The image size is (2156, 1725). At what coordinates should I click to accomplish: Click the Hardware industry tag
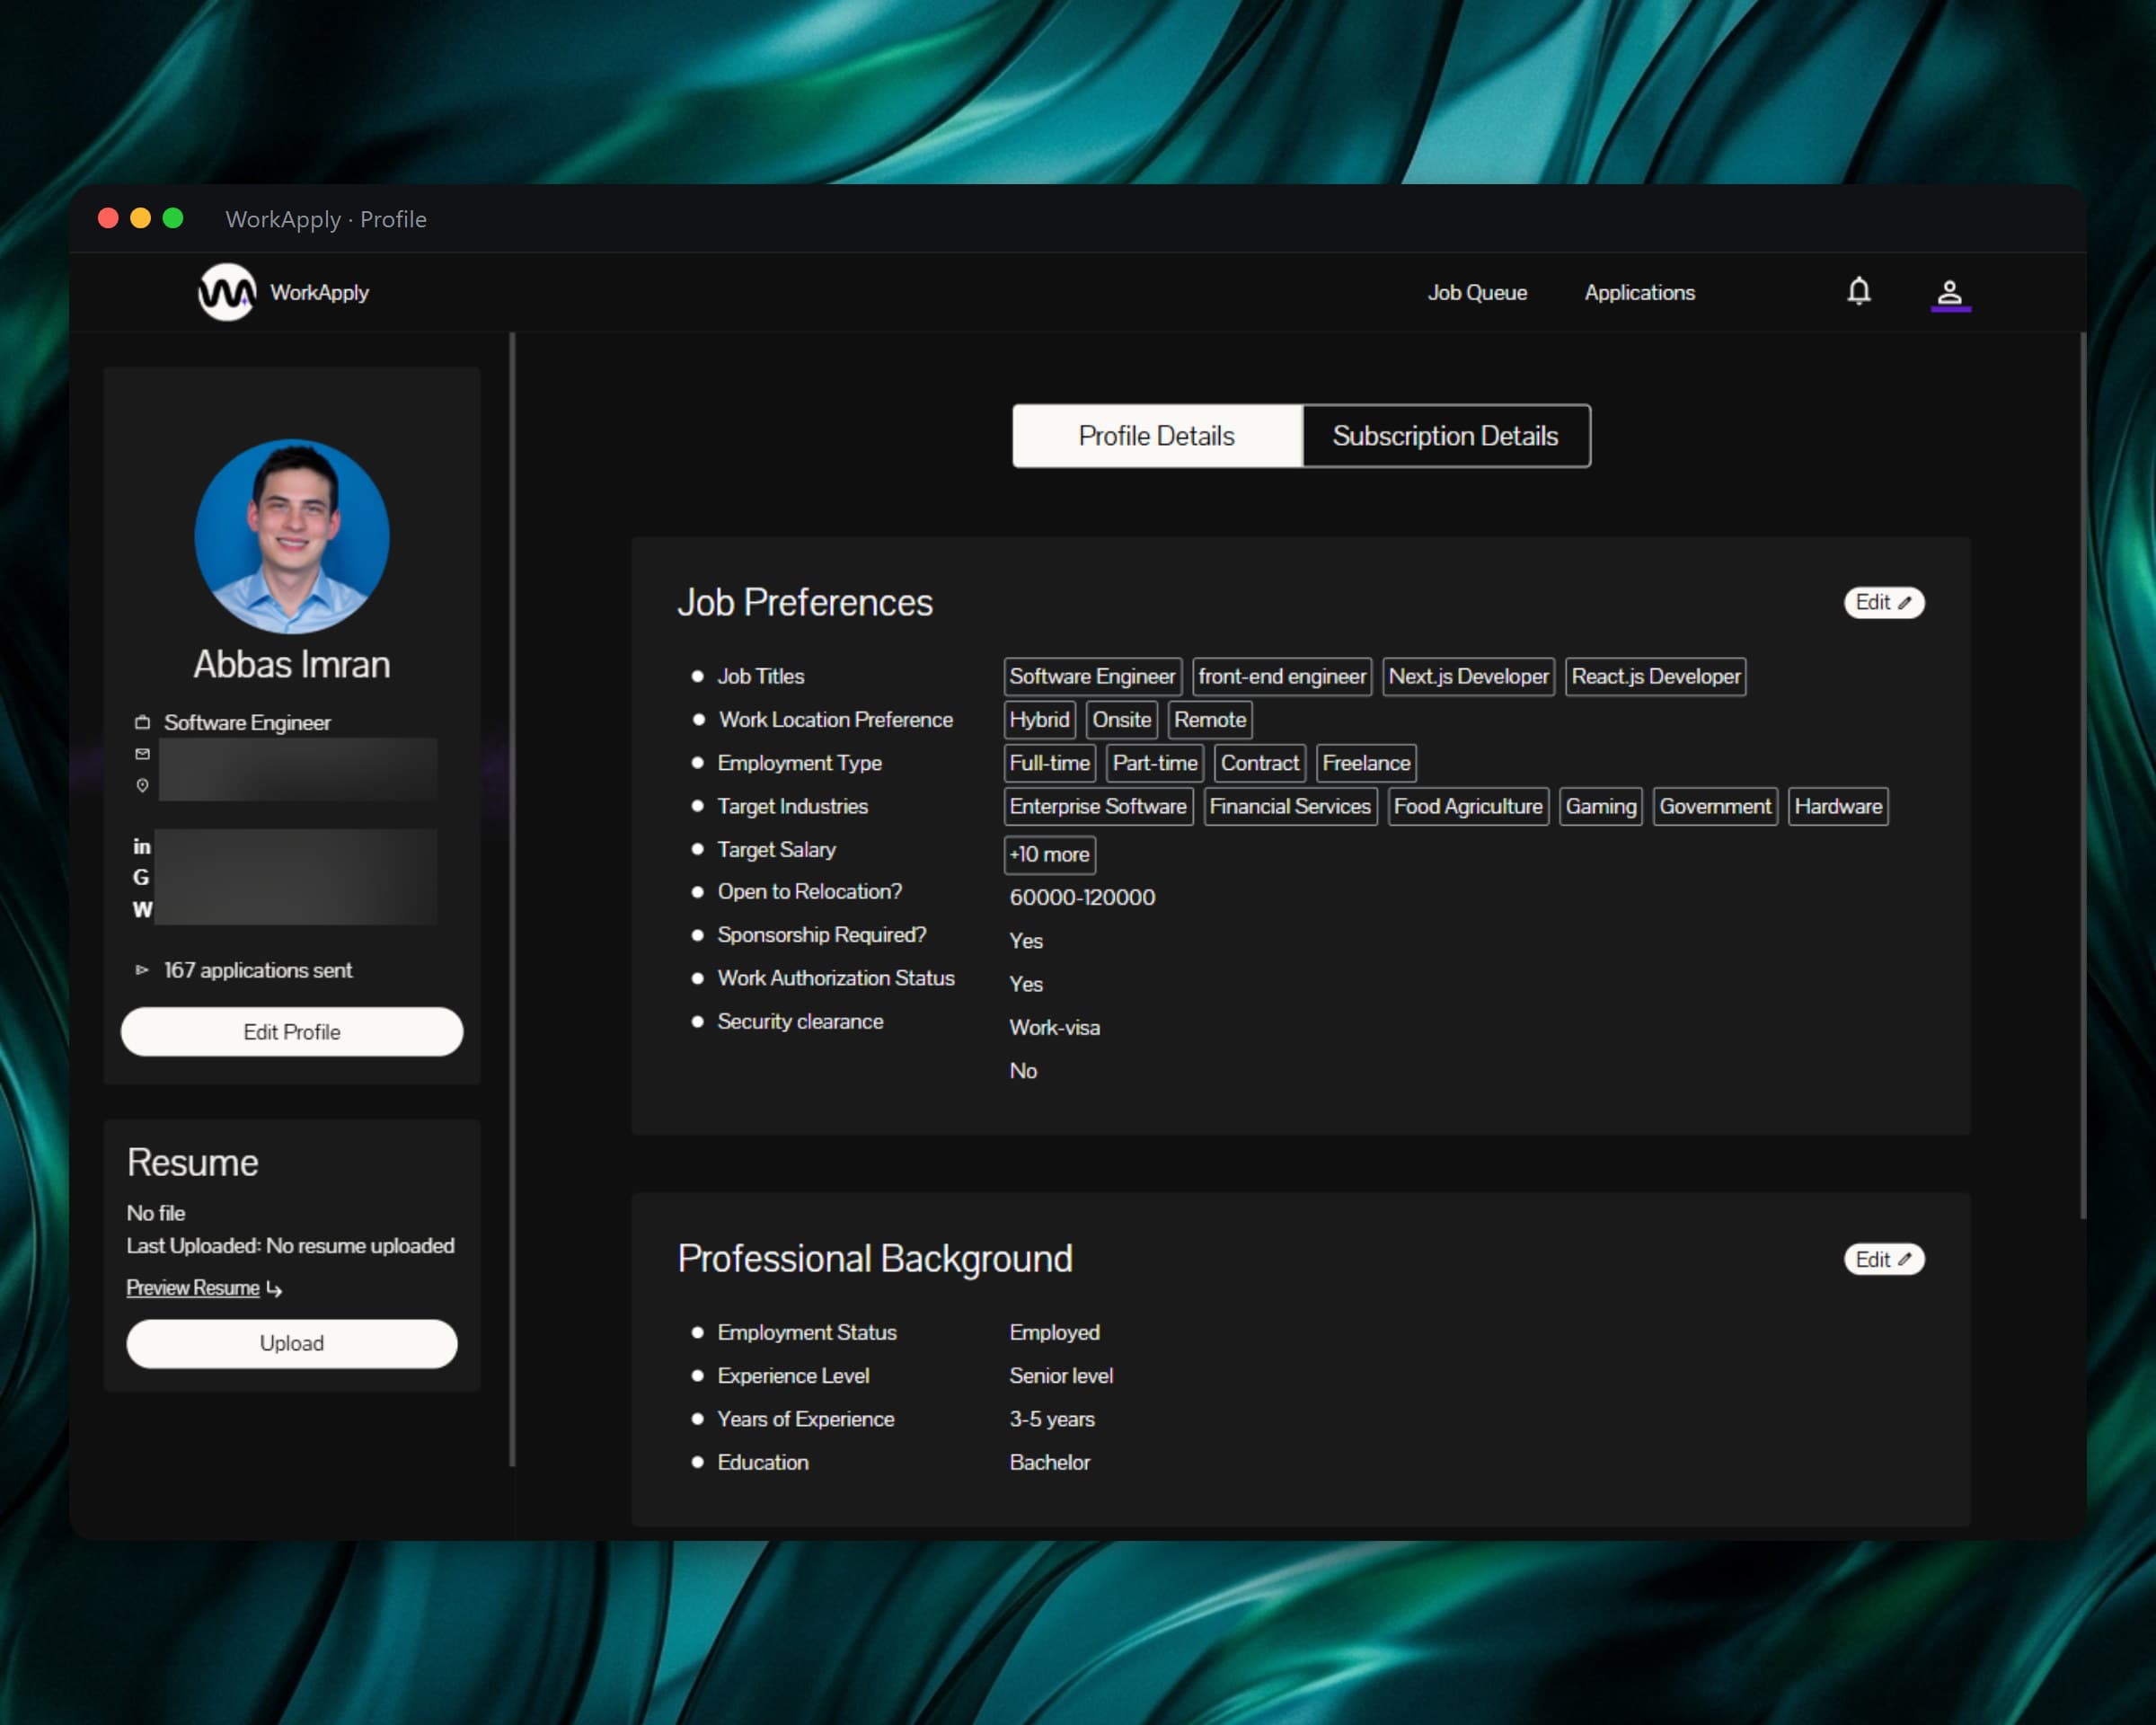point(1838,807)
